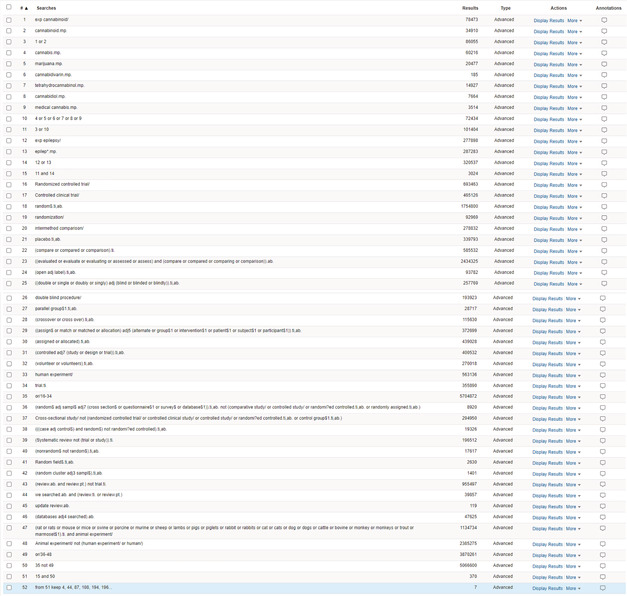The image size is (627, 596).
Task: Click annotation bubble for search 12
Action: coord(604,141)
